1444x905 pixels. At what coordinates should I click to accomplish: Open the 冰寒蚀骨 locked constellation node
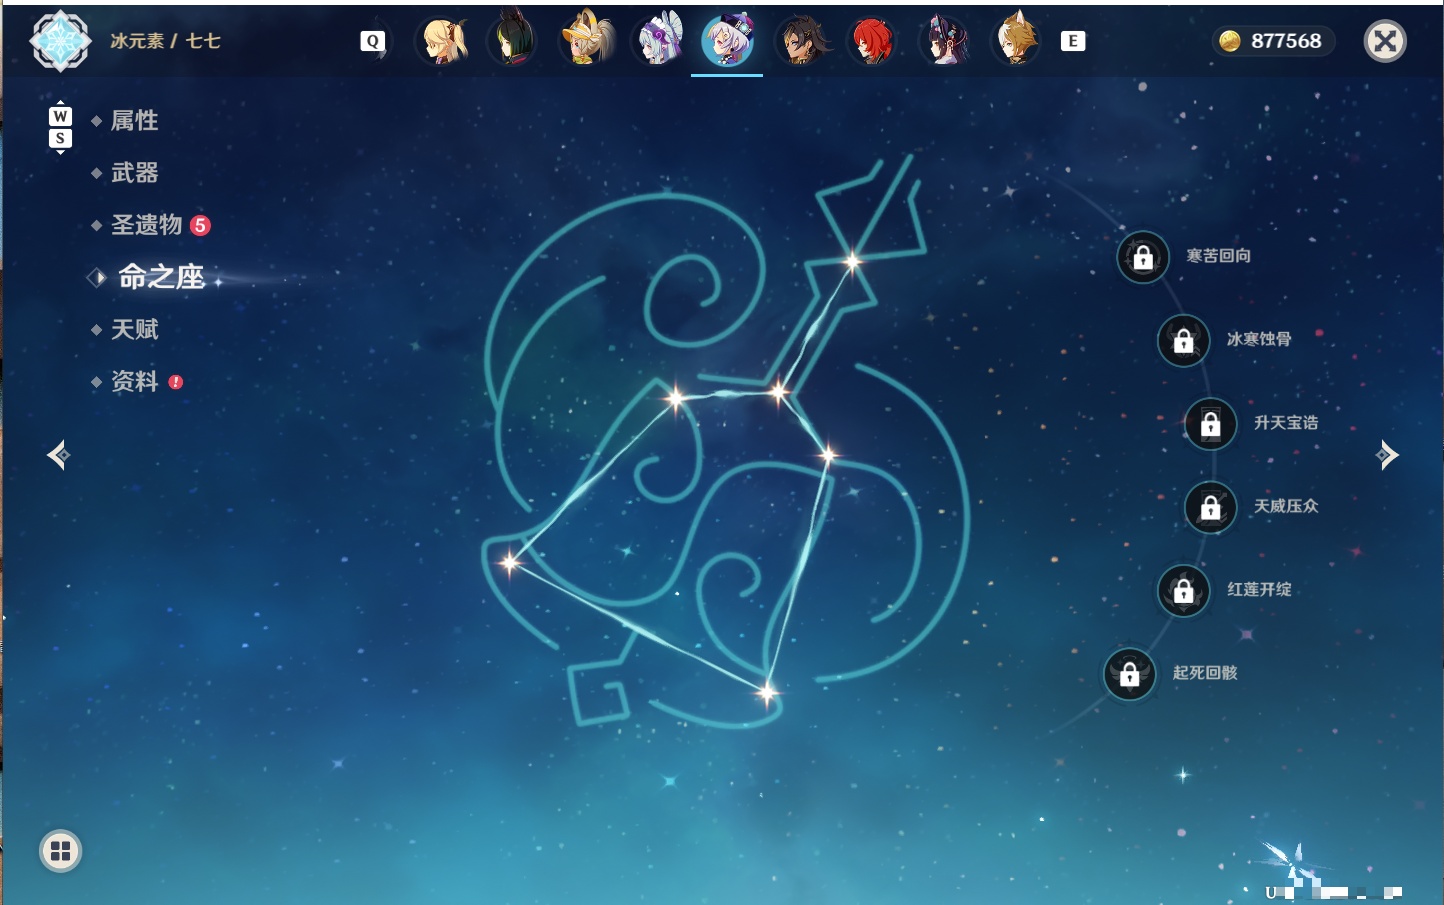1184,340
